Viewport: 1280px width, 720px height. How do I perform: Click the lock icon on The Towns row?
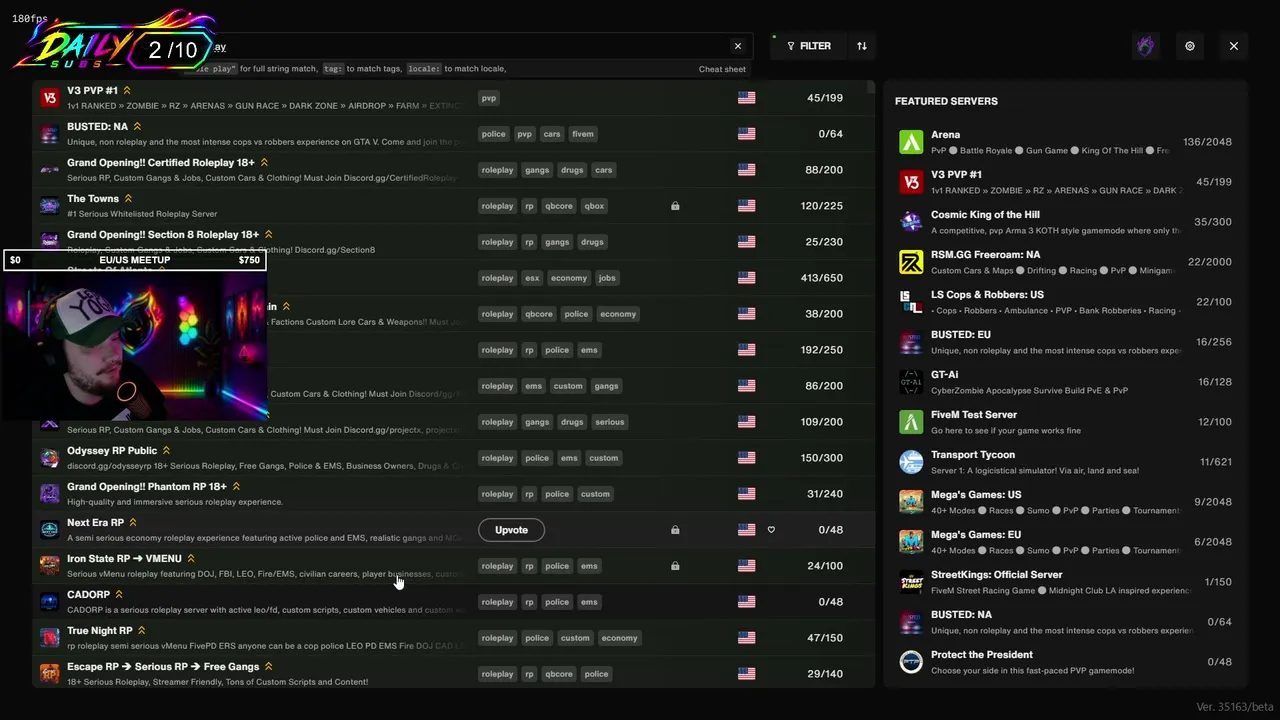click(x=675, y=206)
